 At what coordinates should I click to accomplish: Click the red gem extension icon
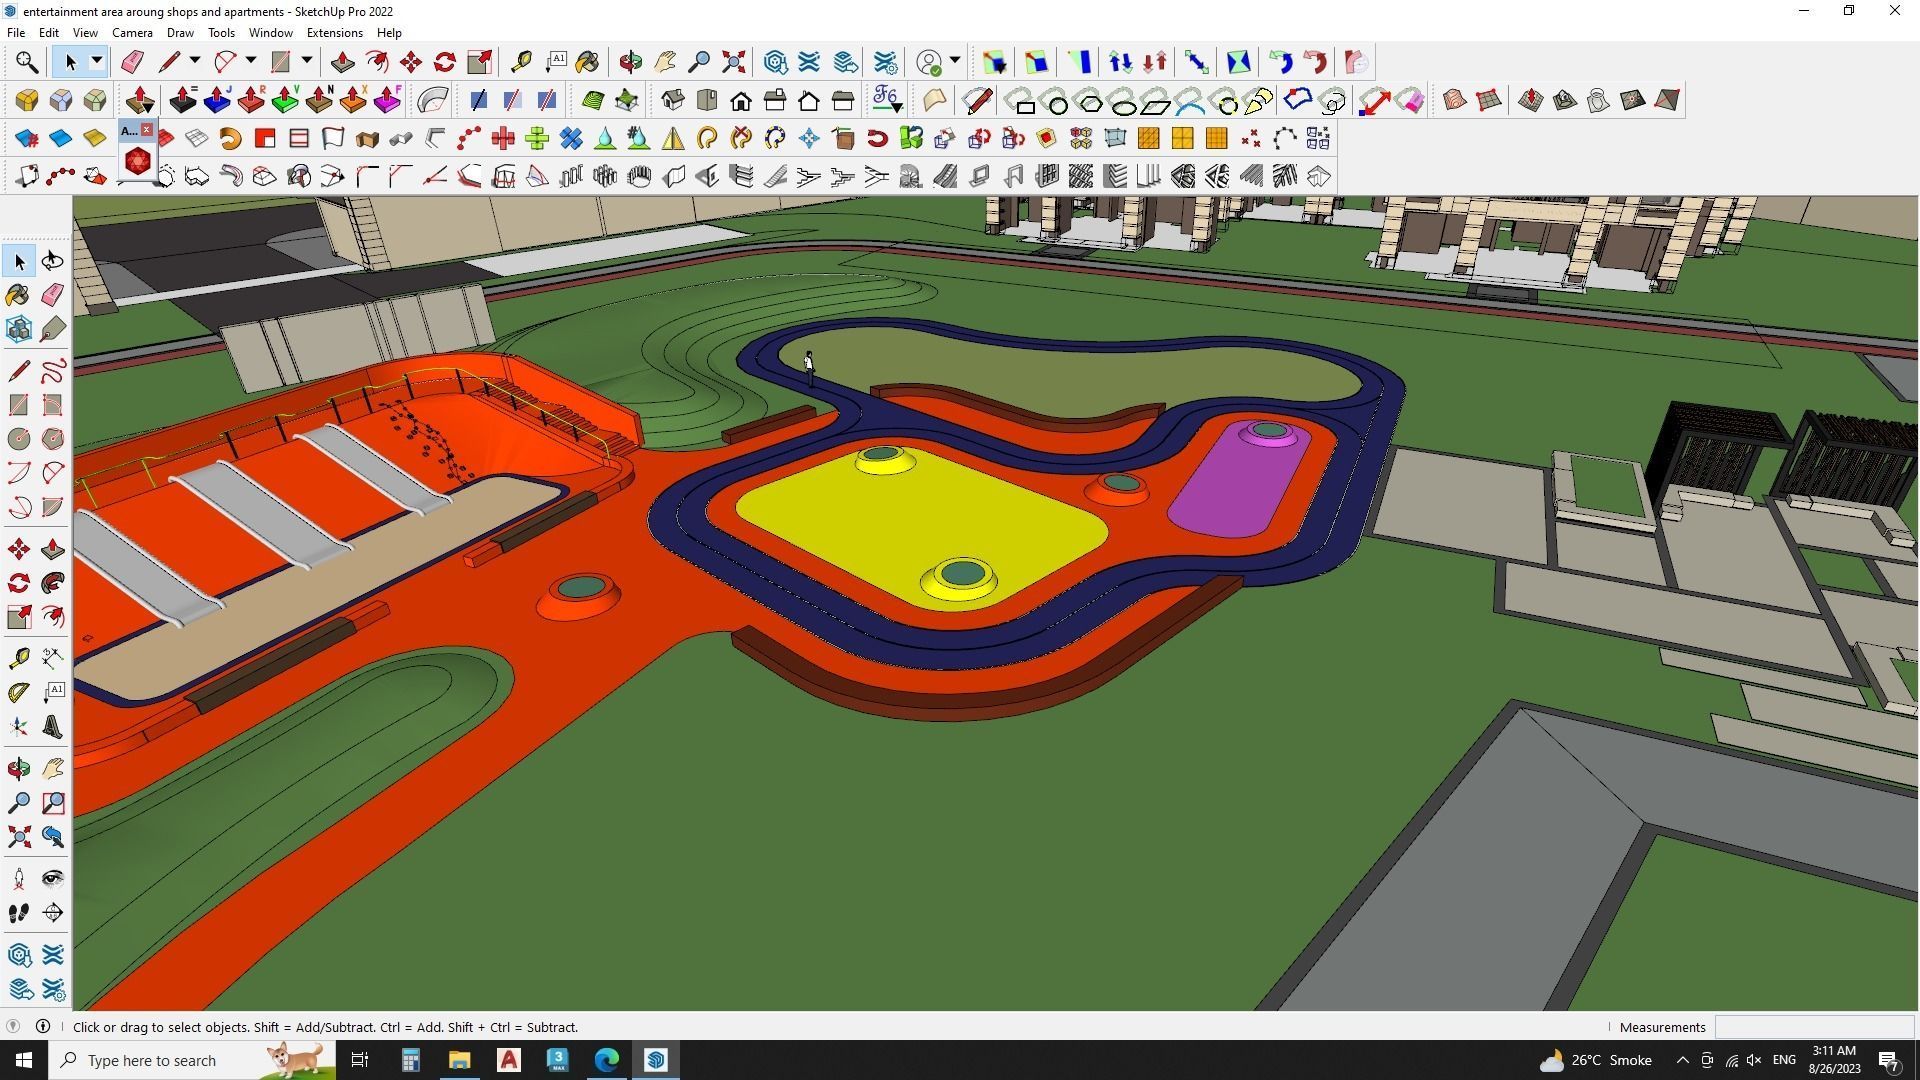tap(138, 161)
